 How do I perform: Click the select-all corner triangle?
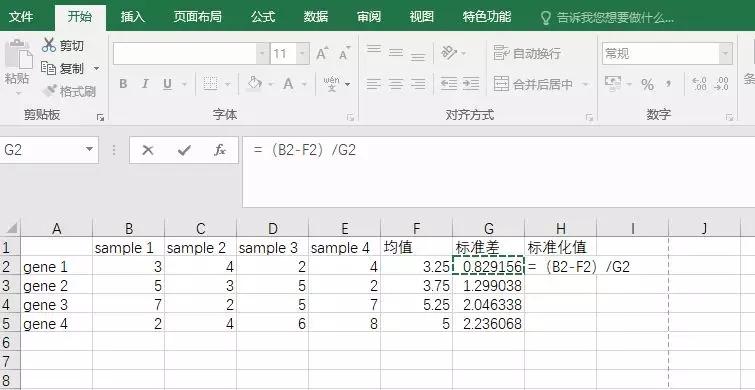click(11, 228)
